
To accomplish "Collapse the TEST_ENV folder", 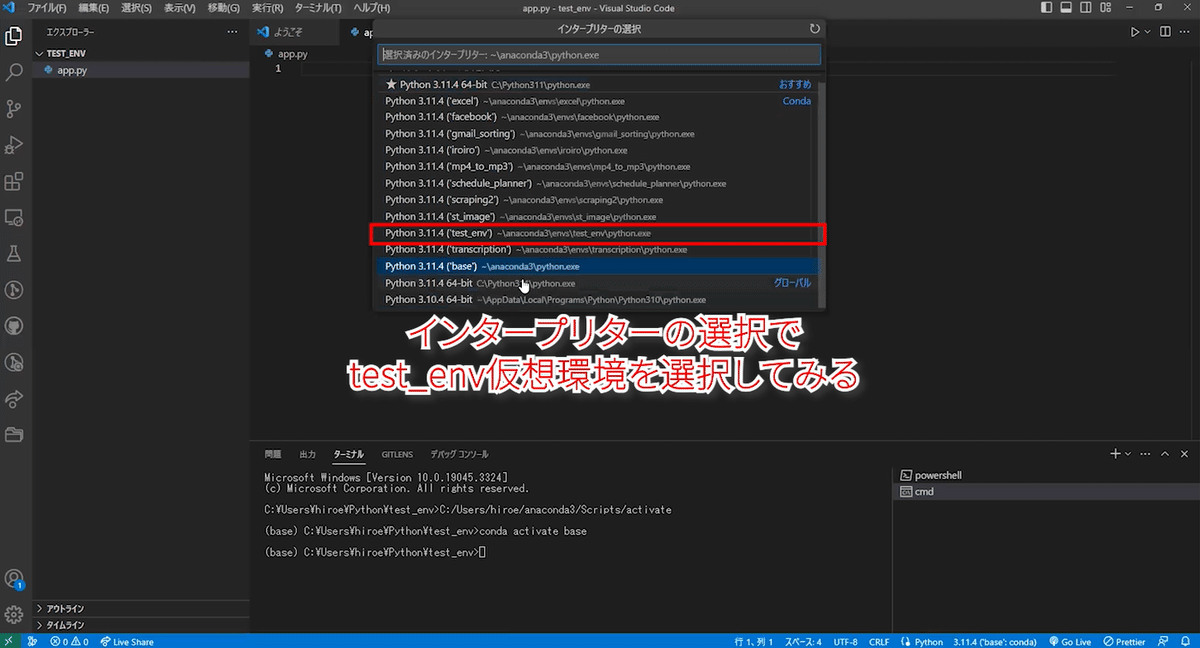I will point(140,53).
